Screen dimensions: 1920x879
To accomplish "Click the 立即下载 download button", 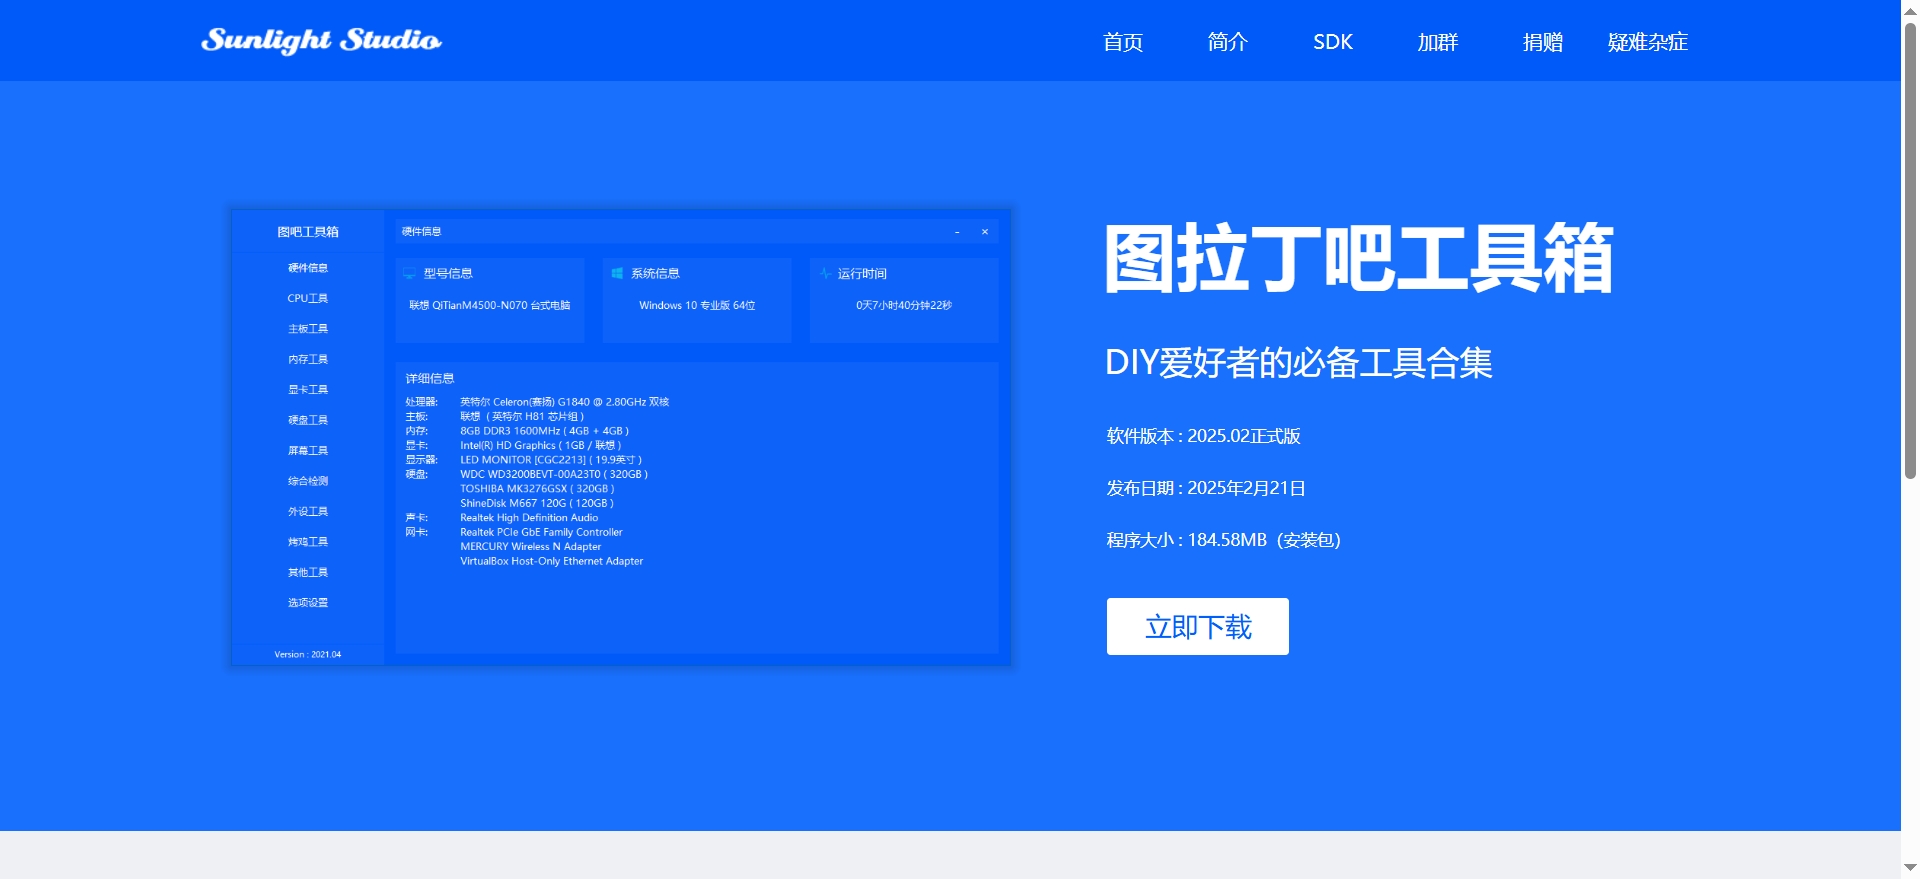I will 1197,627.
